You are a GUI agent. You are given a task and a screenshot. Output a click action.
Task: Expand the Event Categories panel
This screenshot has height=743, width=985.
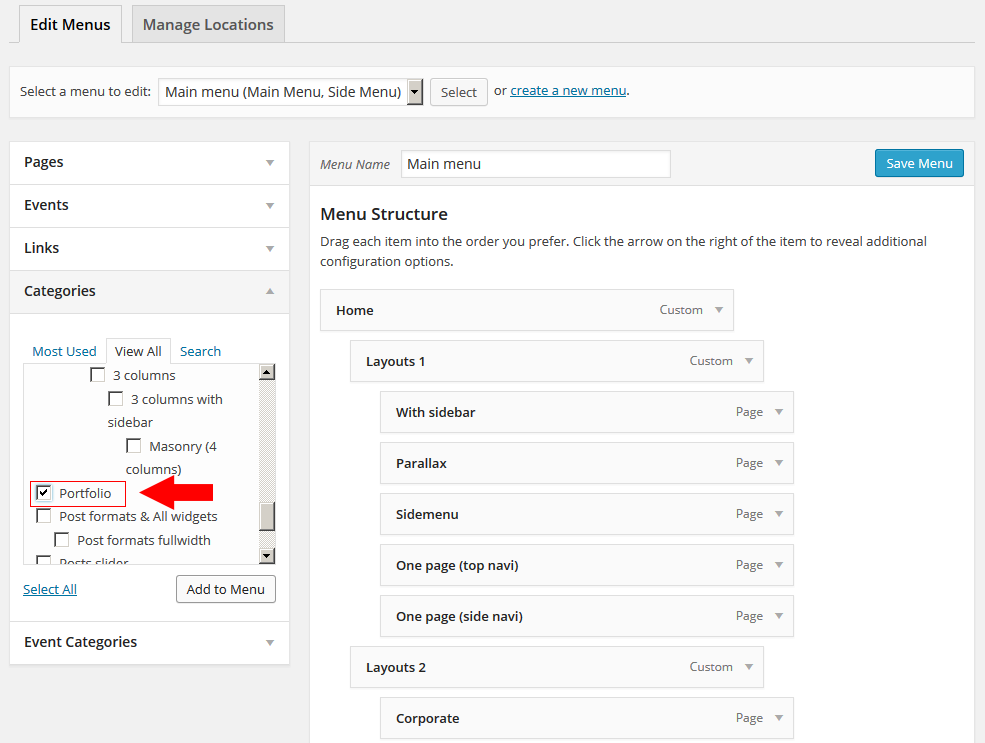pos(269,642)
